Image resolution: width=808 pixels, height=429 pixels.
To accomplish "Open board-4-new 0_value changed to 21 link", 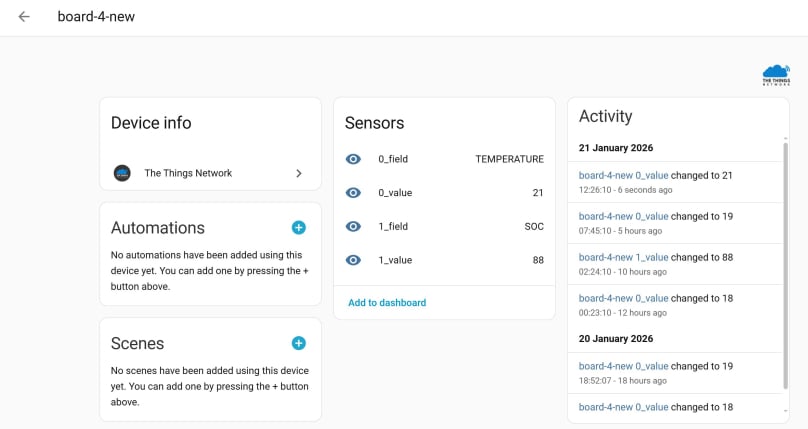I will click(624, 175).
